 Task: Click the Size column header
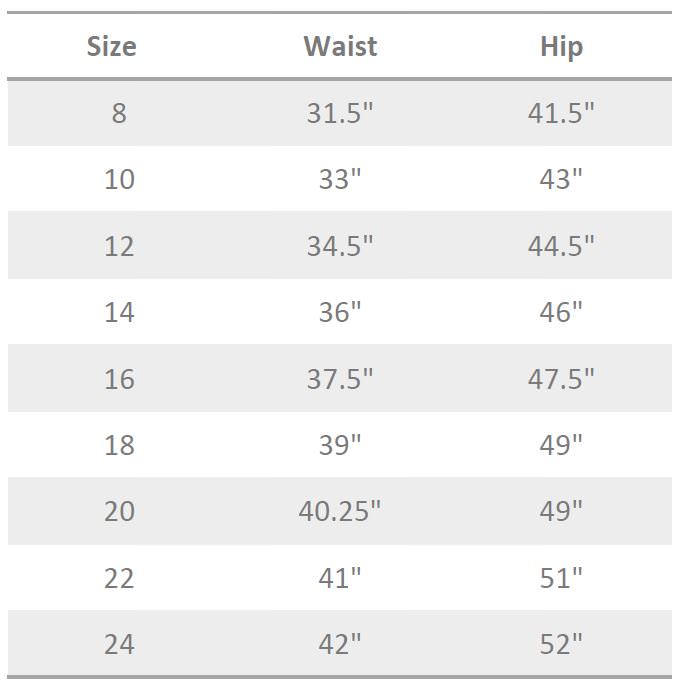pos(111,46)
